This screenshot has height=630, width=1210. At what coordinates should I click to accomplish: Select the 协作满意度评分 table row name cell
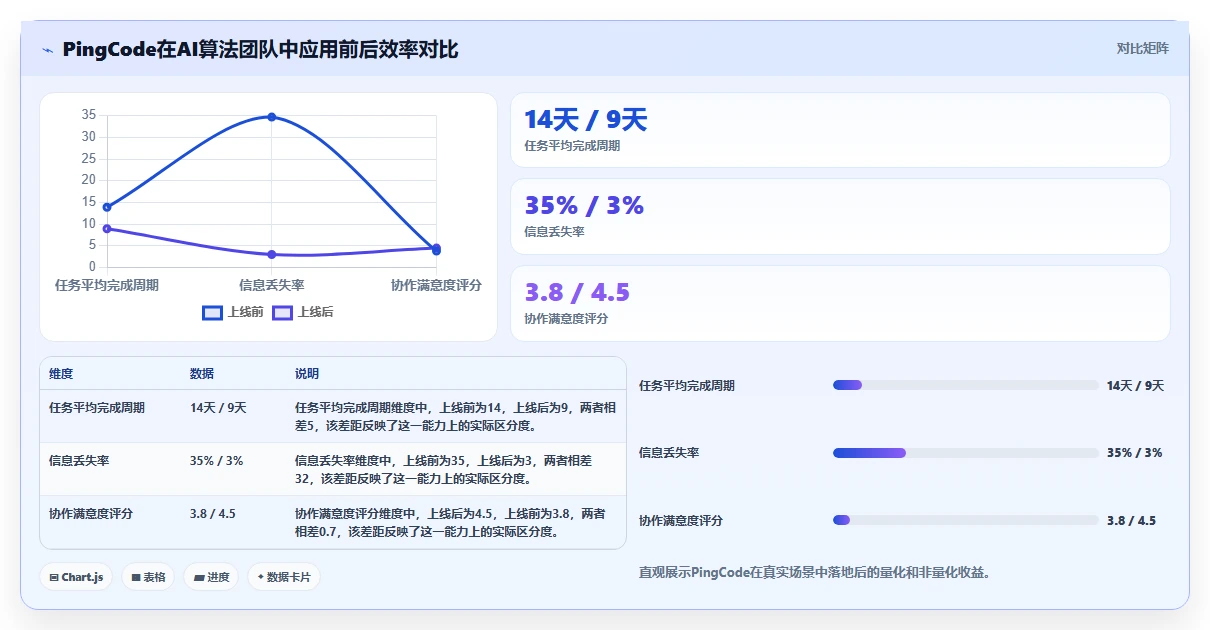(x=91, y=514)
